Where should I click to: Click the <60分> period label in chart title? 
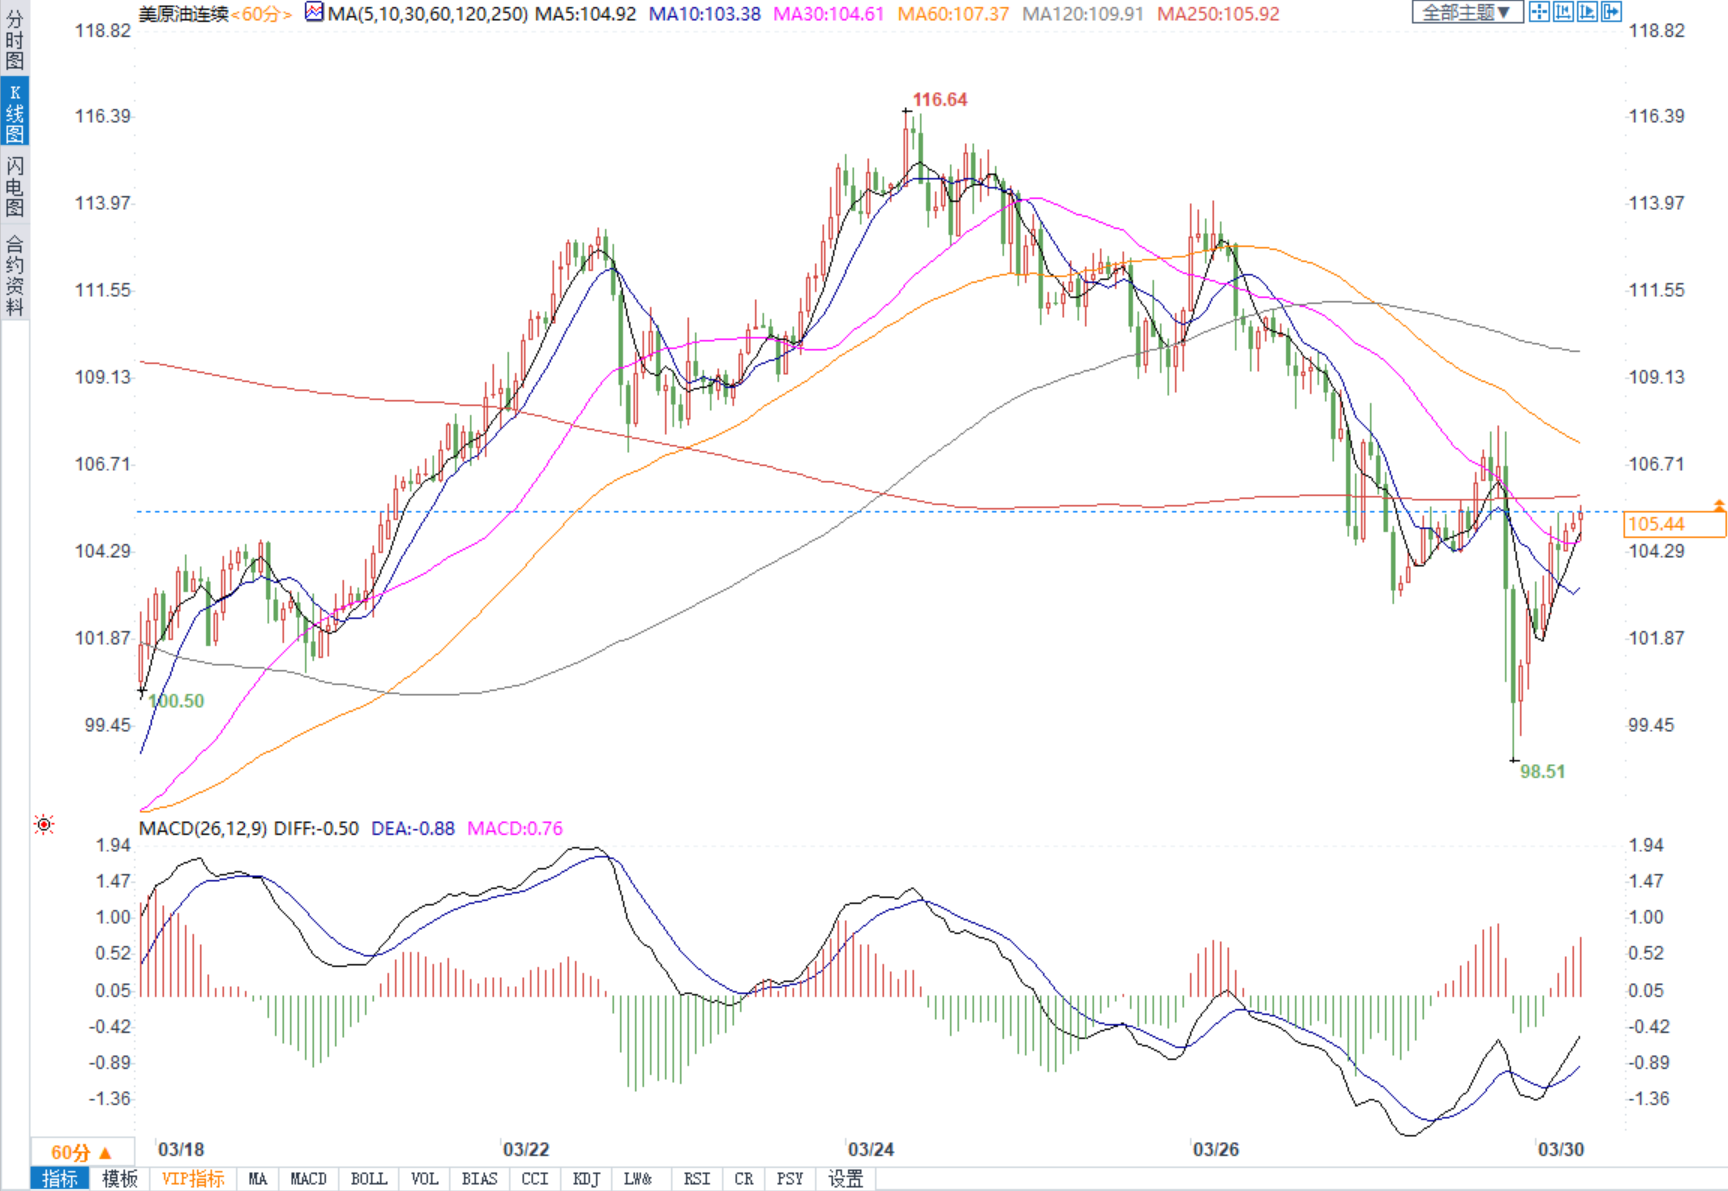[x=262, y=14]
